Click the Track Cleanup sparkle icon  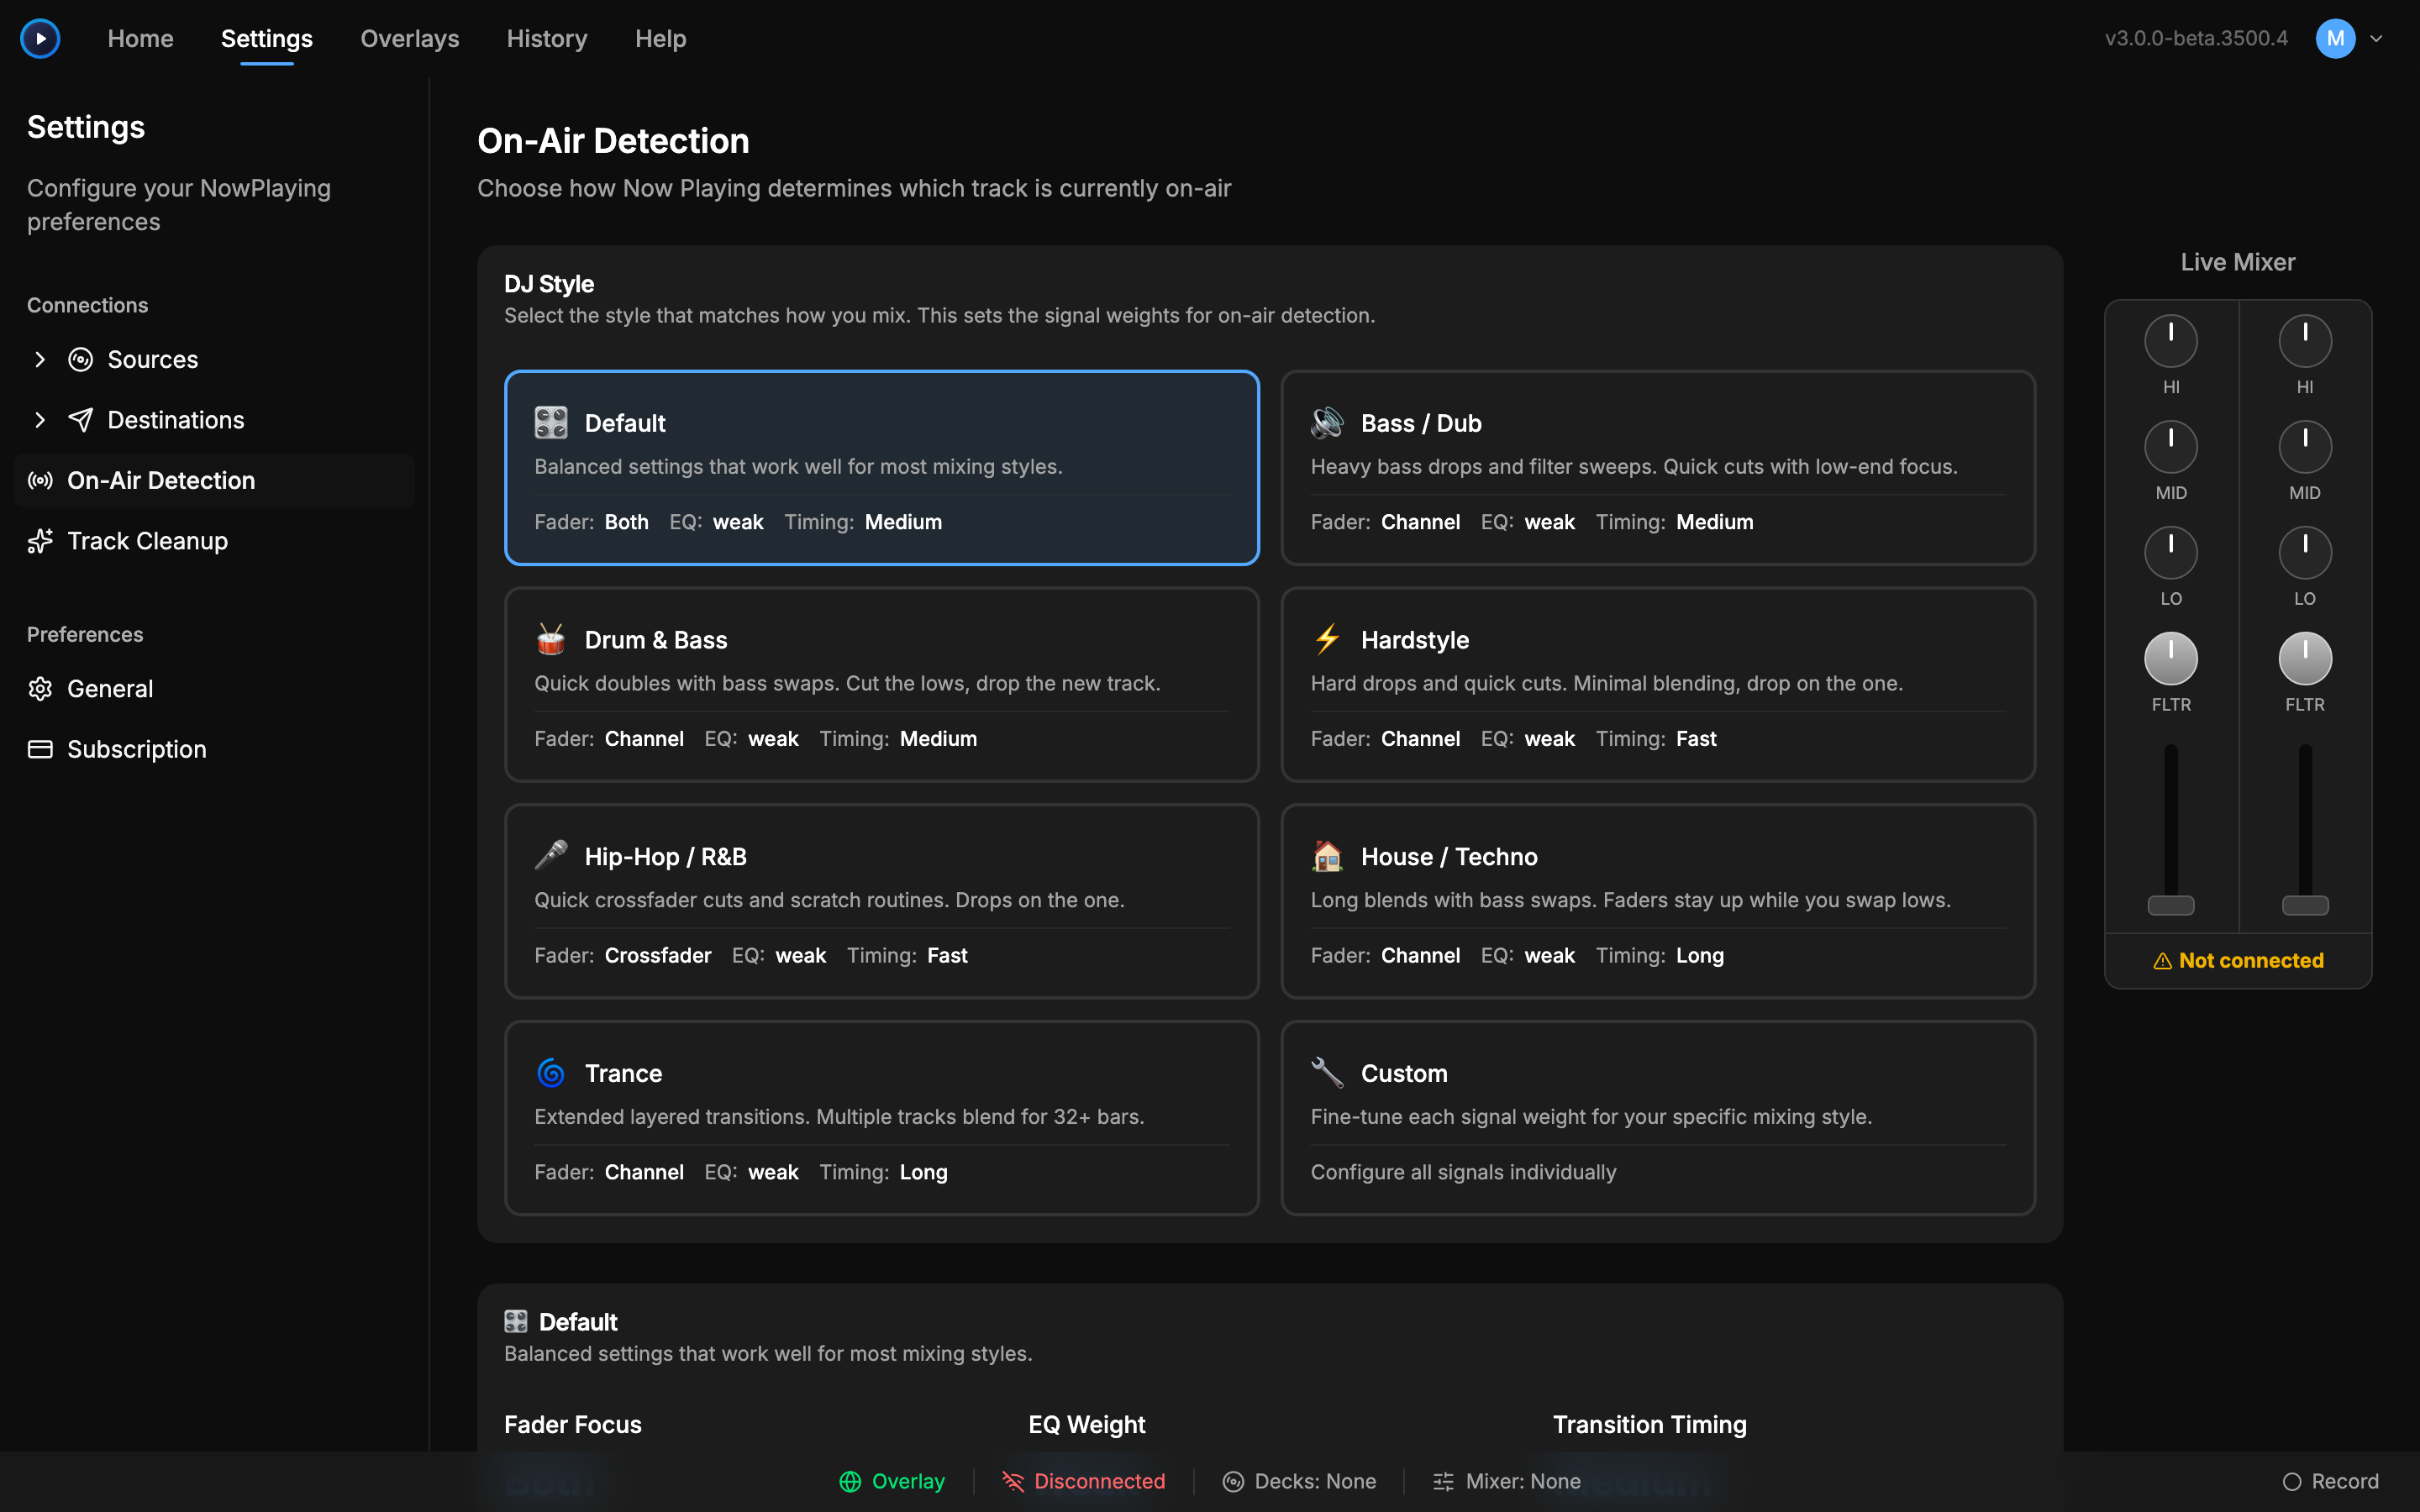tap(40, 541)
